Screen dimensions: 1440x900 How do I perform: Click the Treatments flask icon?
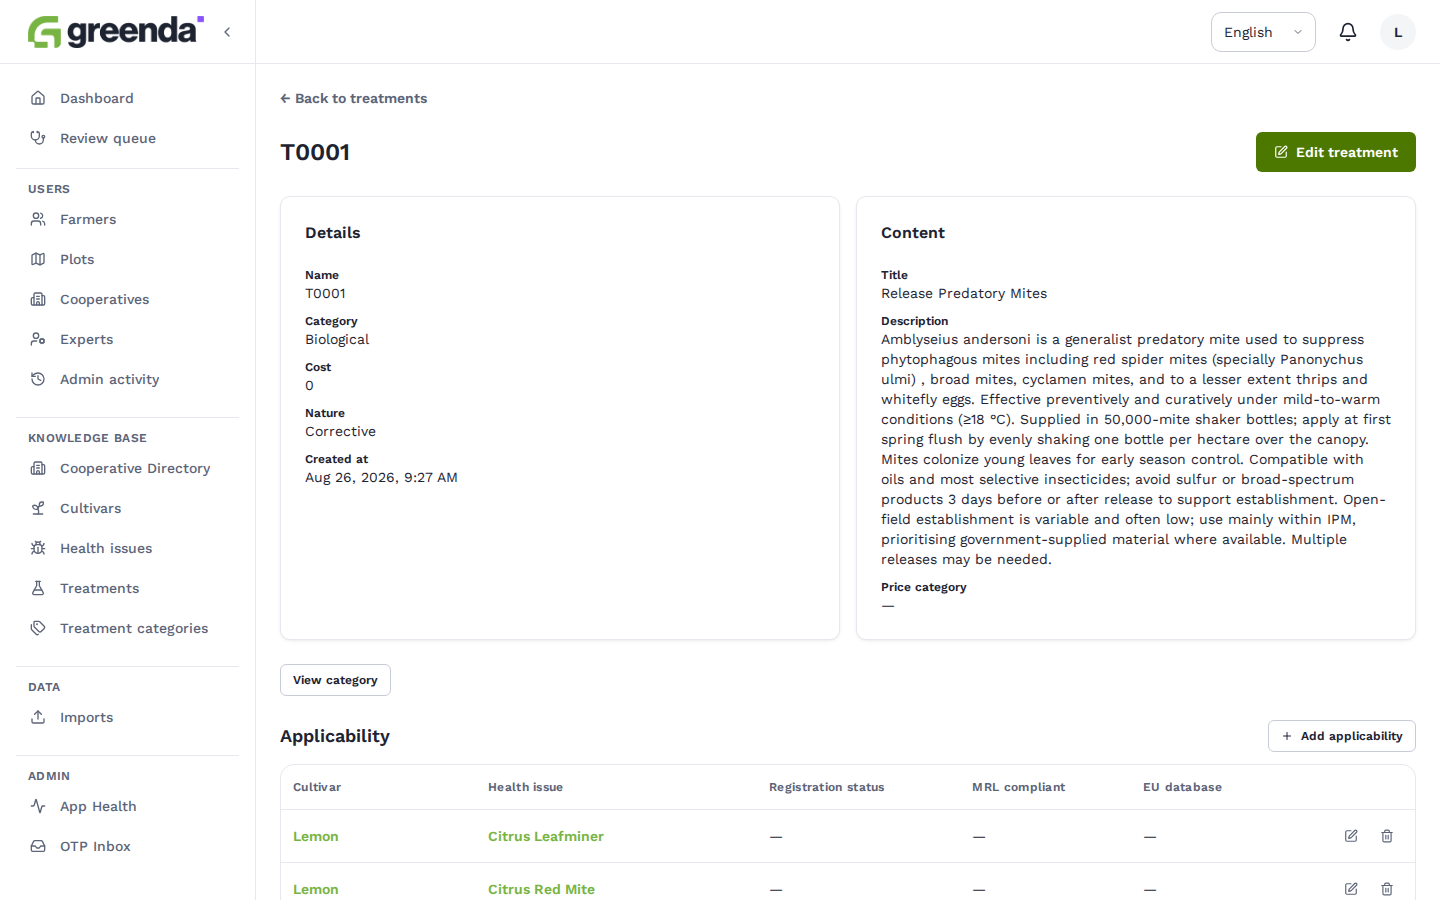point(38,588)
